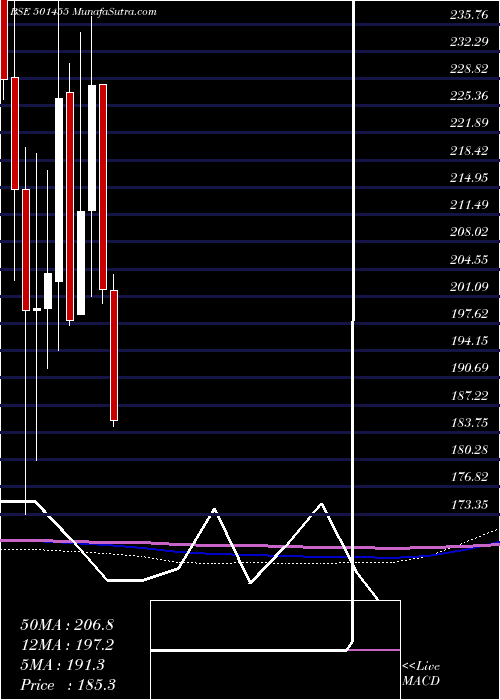
Task: Click the 214.95 price axis label
Action: coord(469,178)
